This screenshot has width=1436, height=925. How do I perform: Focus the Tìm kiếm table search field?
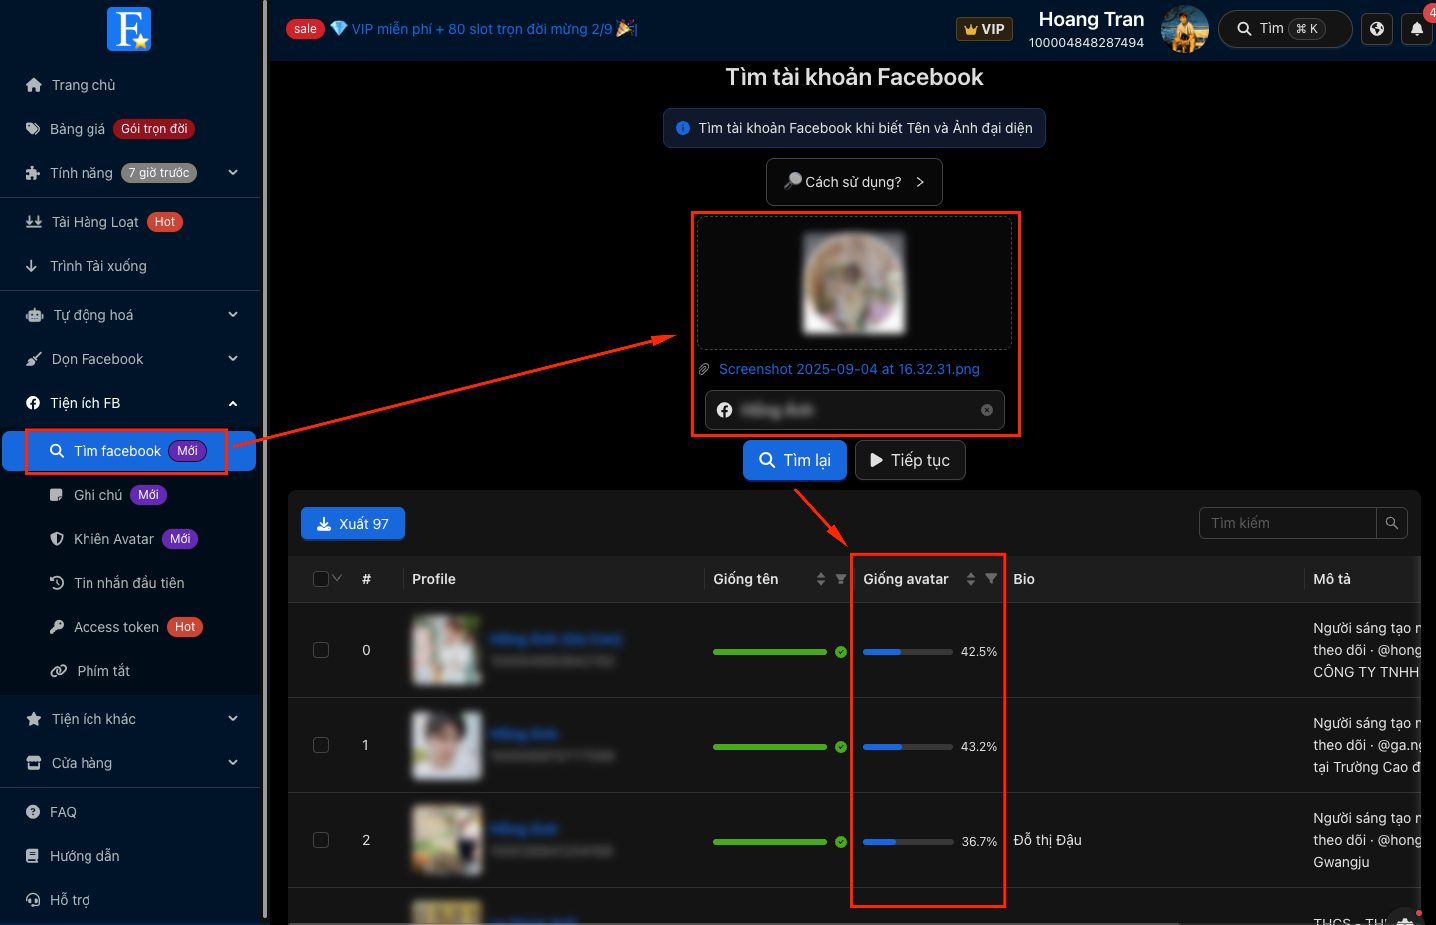[1288, 523]
